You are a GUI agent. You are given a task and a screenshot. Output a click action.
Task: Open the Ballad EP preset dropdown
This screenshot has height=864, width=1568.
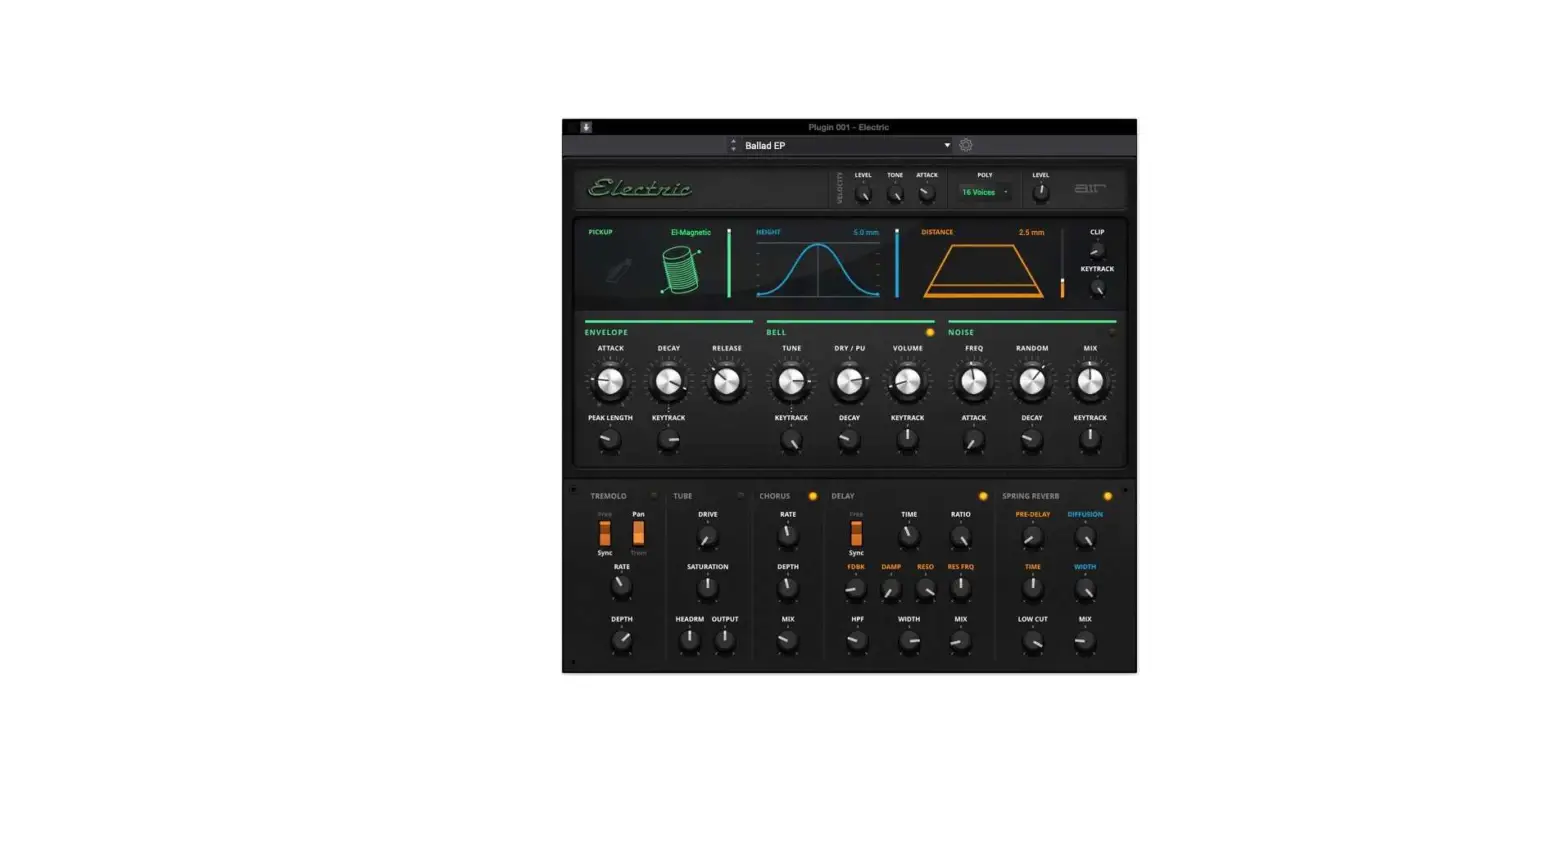846,145
